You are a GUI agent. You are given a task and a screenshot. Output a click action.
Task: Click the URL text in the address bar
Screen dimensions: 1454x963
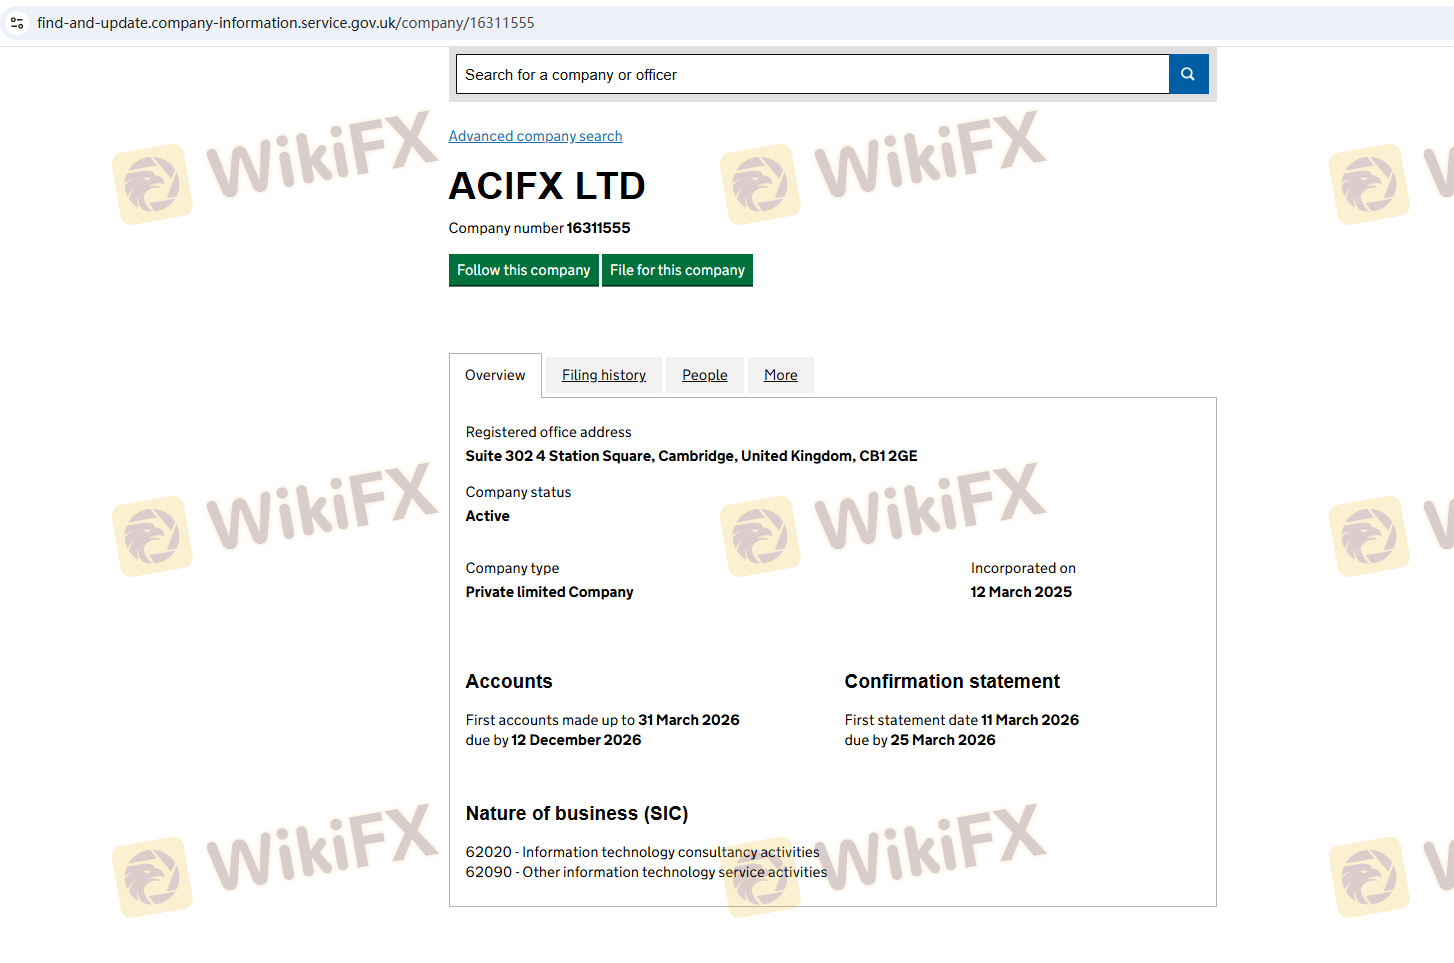[285, 22]
